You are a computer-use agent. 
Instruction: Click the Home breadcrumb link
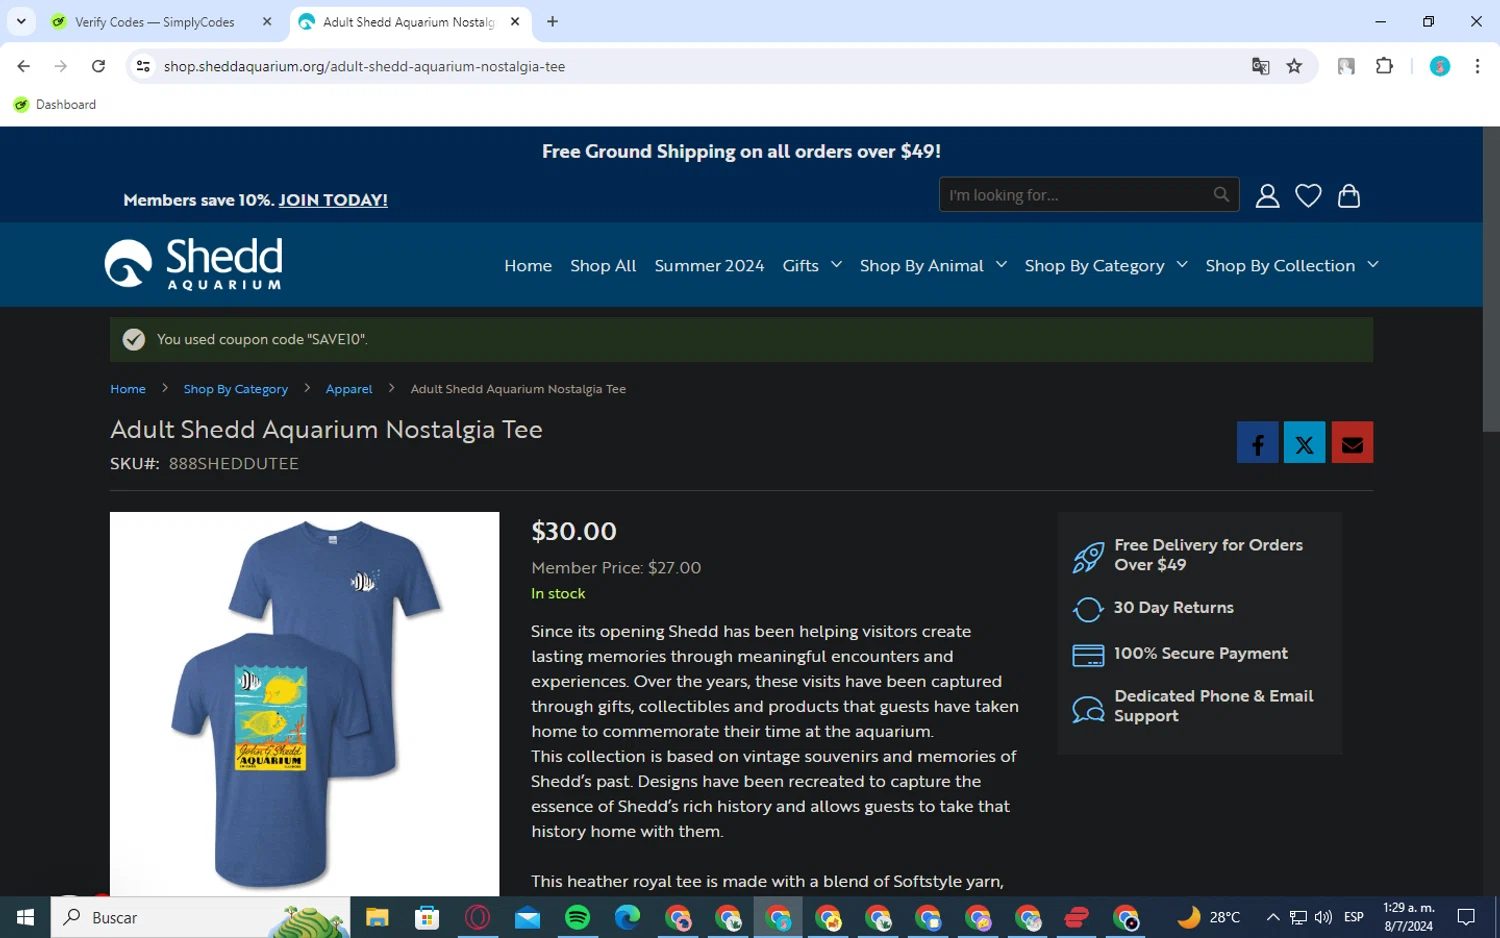(x=128, y=389)
